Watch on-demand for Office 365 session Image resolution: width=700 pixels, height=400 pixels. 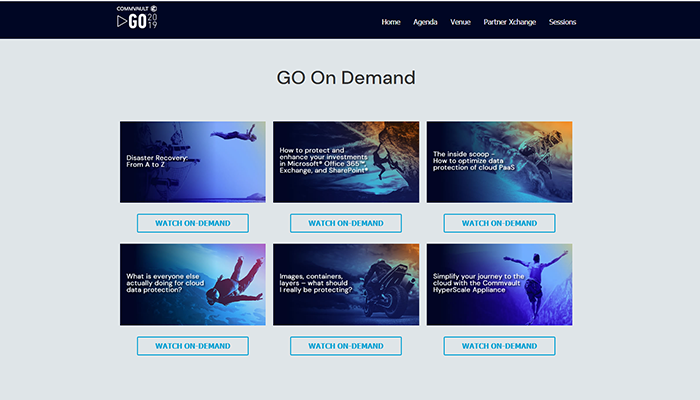[x=346, y=223]
